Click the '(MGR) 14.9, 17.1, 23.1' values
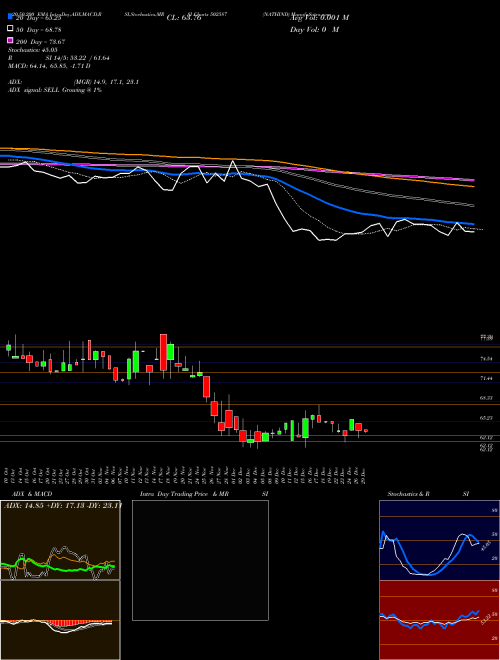 [x=106, y=82]
